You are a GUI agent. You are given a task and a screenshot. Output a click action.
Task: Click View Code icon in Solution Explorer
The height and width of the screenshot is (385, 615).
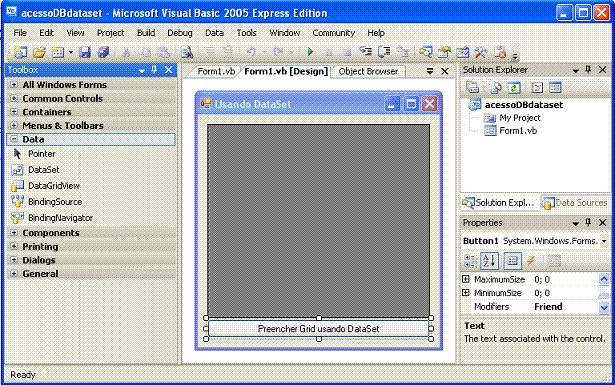537,87
